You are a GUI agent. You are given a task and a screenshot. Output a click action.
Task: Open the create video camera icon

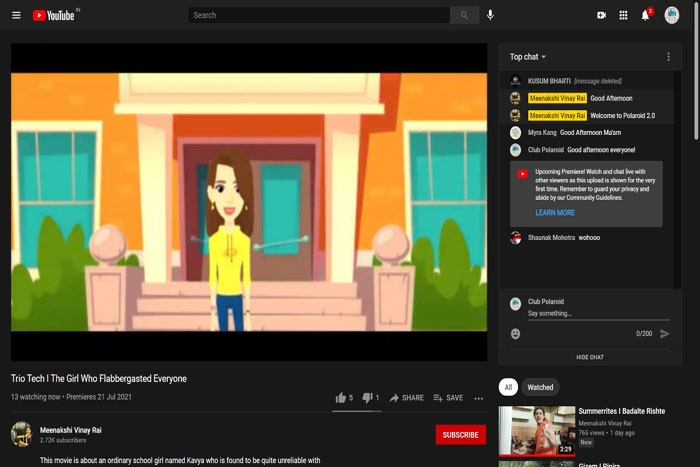pyautogui.click(x=601, y=16)
